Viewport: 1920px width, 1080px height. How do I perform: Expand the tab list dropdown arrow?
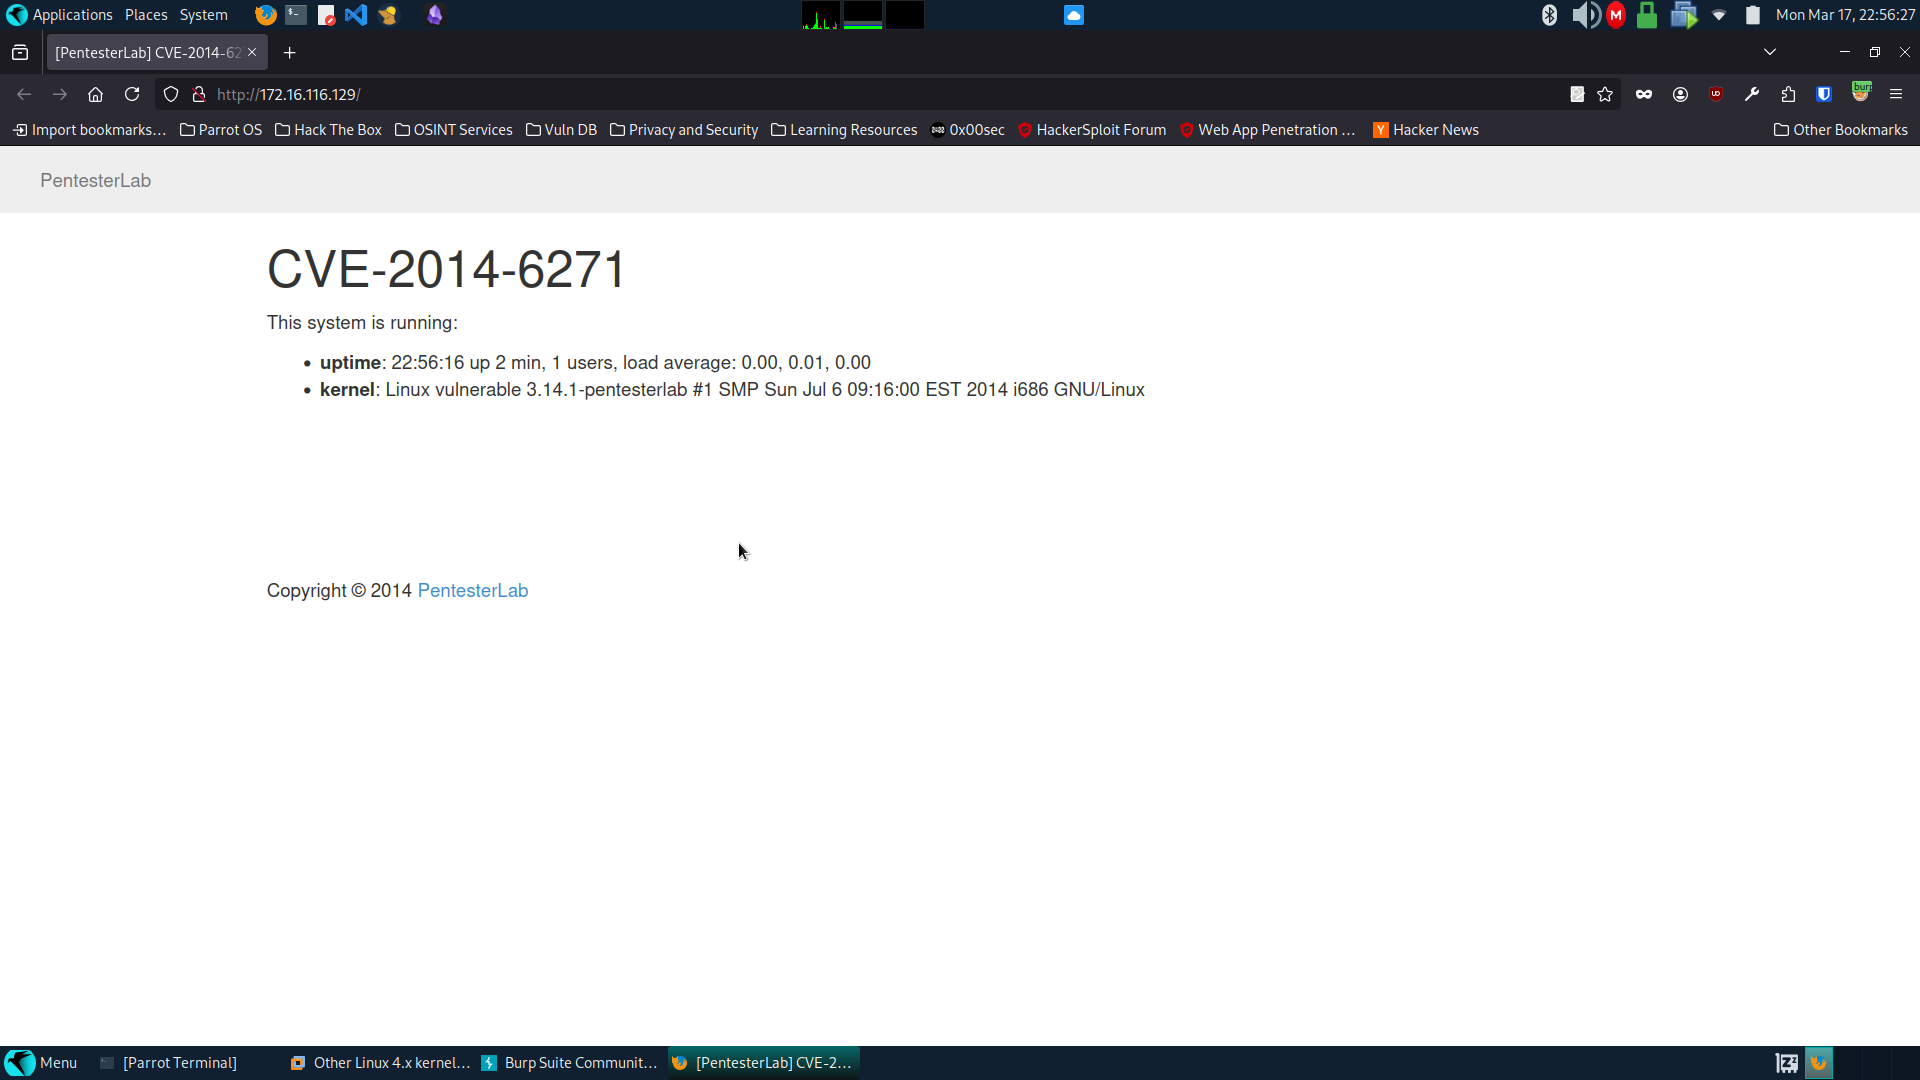click(1770, 52)
